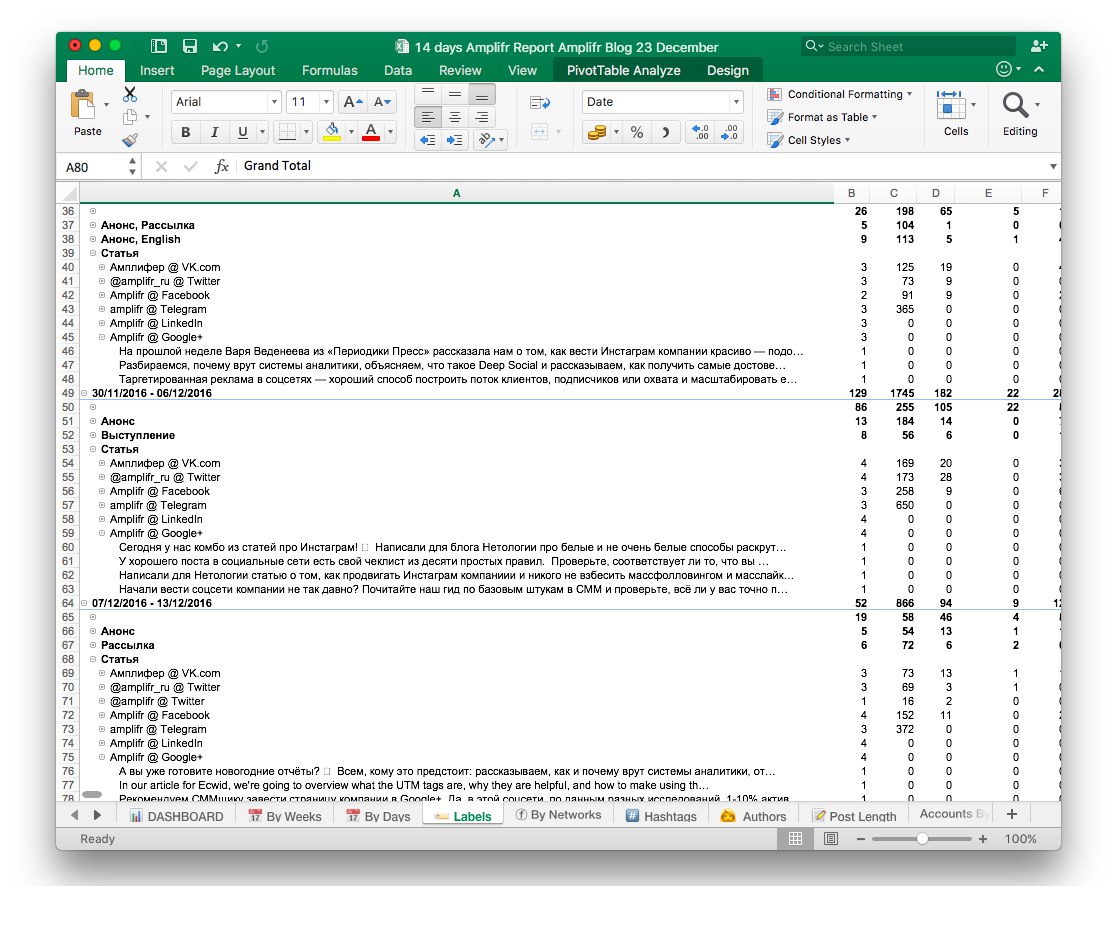The height and width of the screenshot is (930, 1117).
Task: Open the Page Layout ribbon tab
Action: [238, 70]
